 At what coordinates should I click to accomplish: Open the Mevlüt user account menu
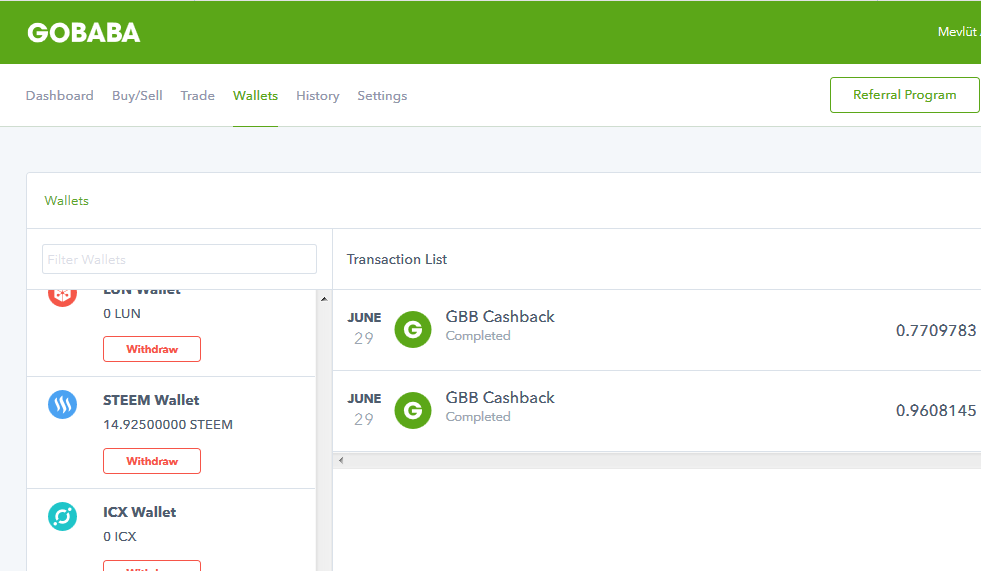coord(958,32)
